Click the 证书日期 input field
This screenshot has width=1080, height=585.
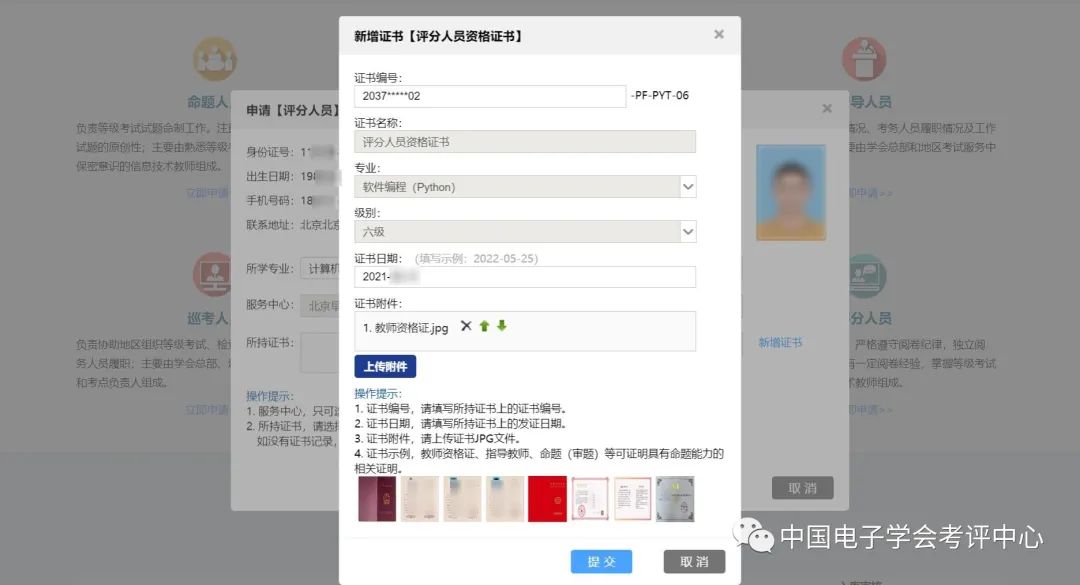click(x=524, y=277)
